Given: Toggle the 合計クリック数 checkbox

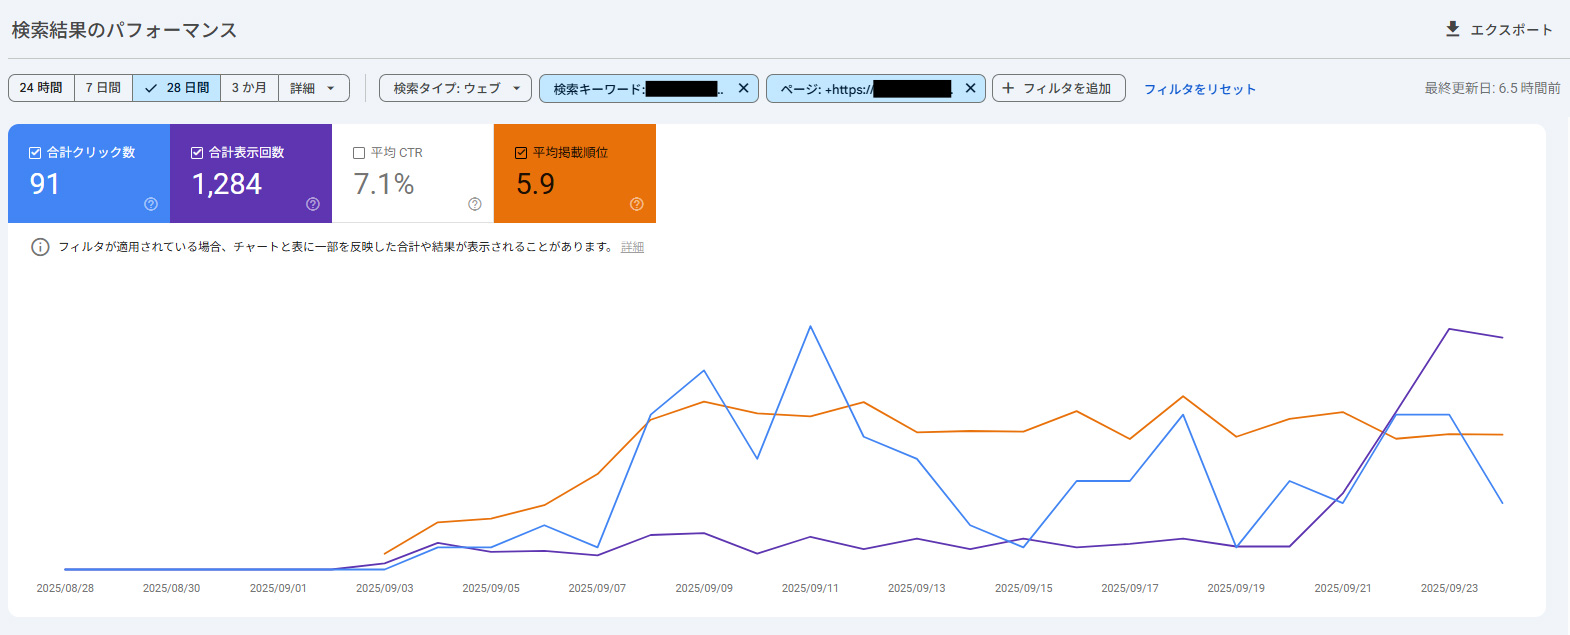Looking at the screenshot, I should 35,153.
